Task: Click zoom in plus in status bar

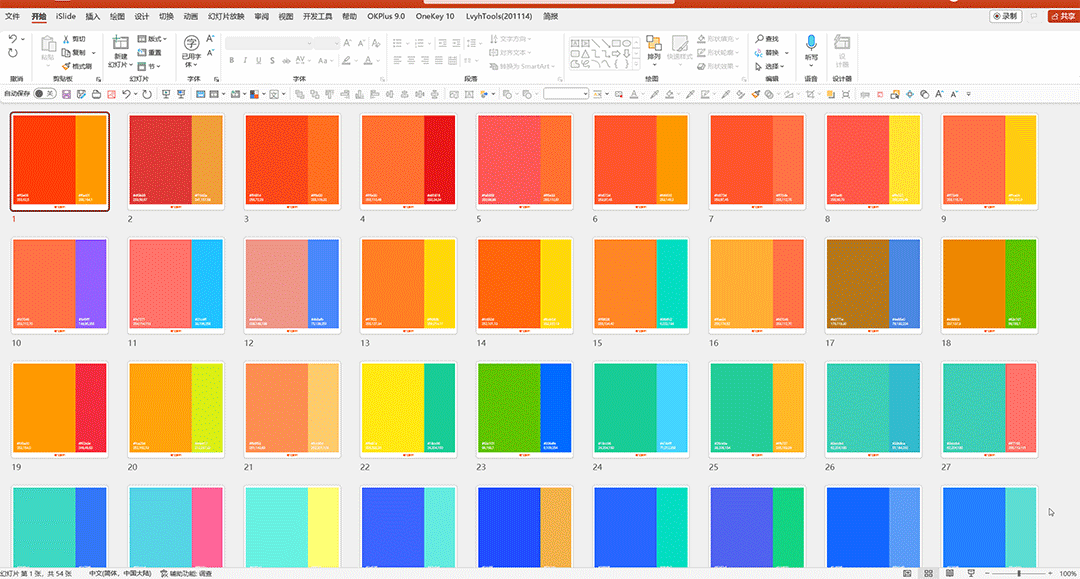Action: click(1050, 573)
